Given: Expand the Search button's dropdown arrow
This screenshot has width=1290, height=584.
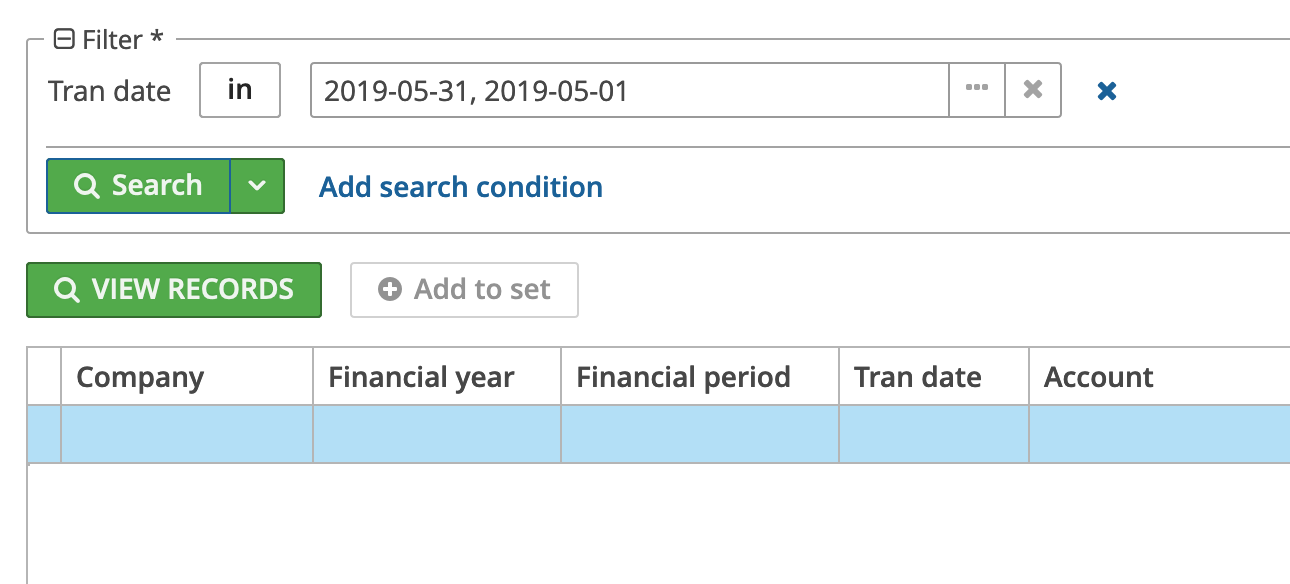Looking at the screenshot, I should 258,186.
